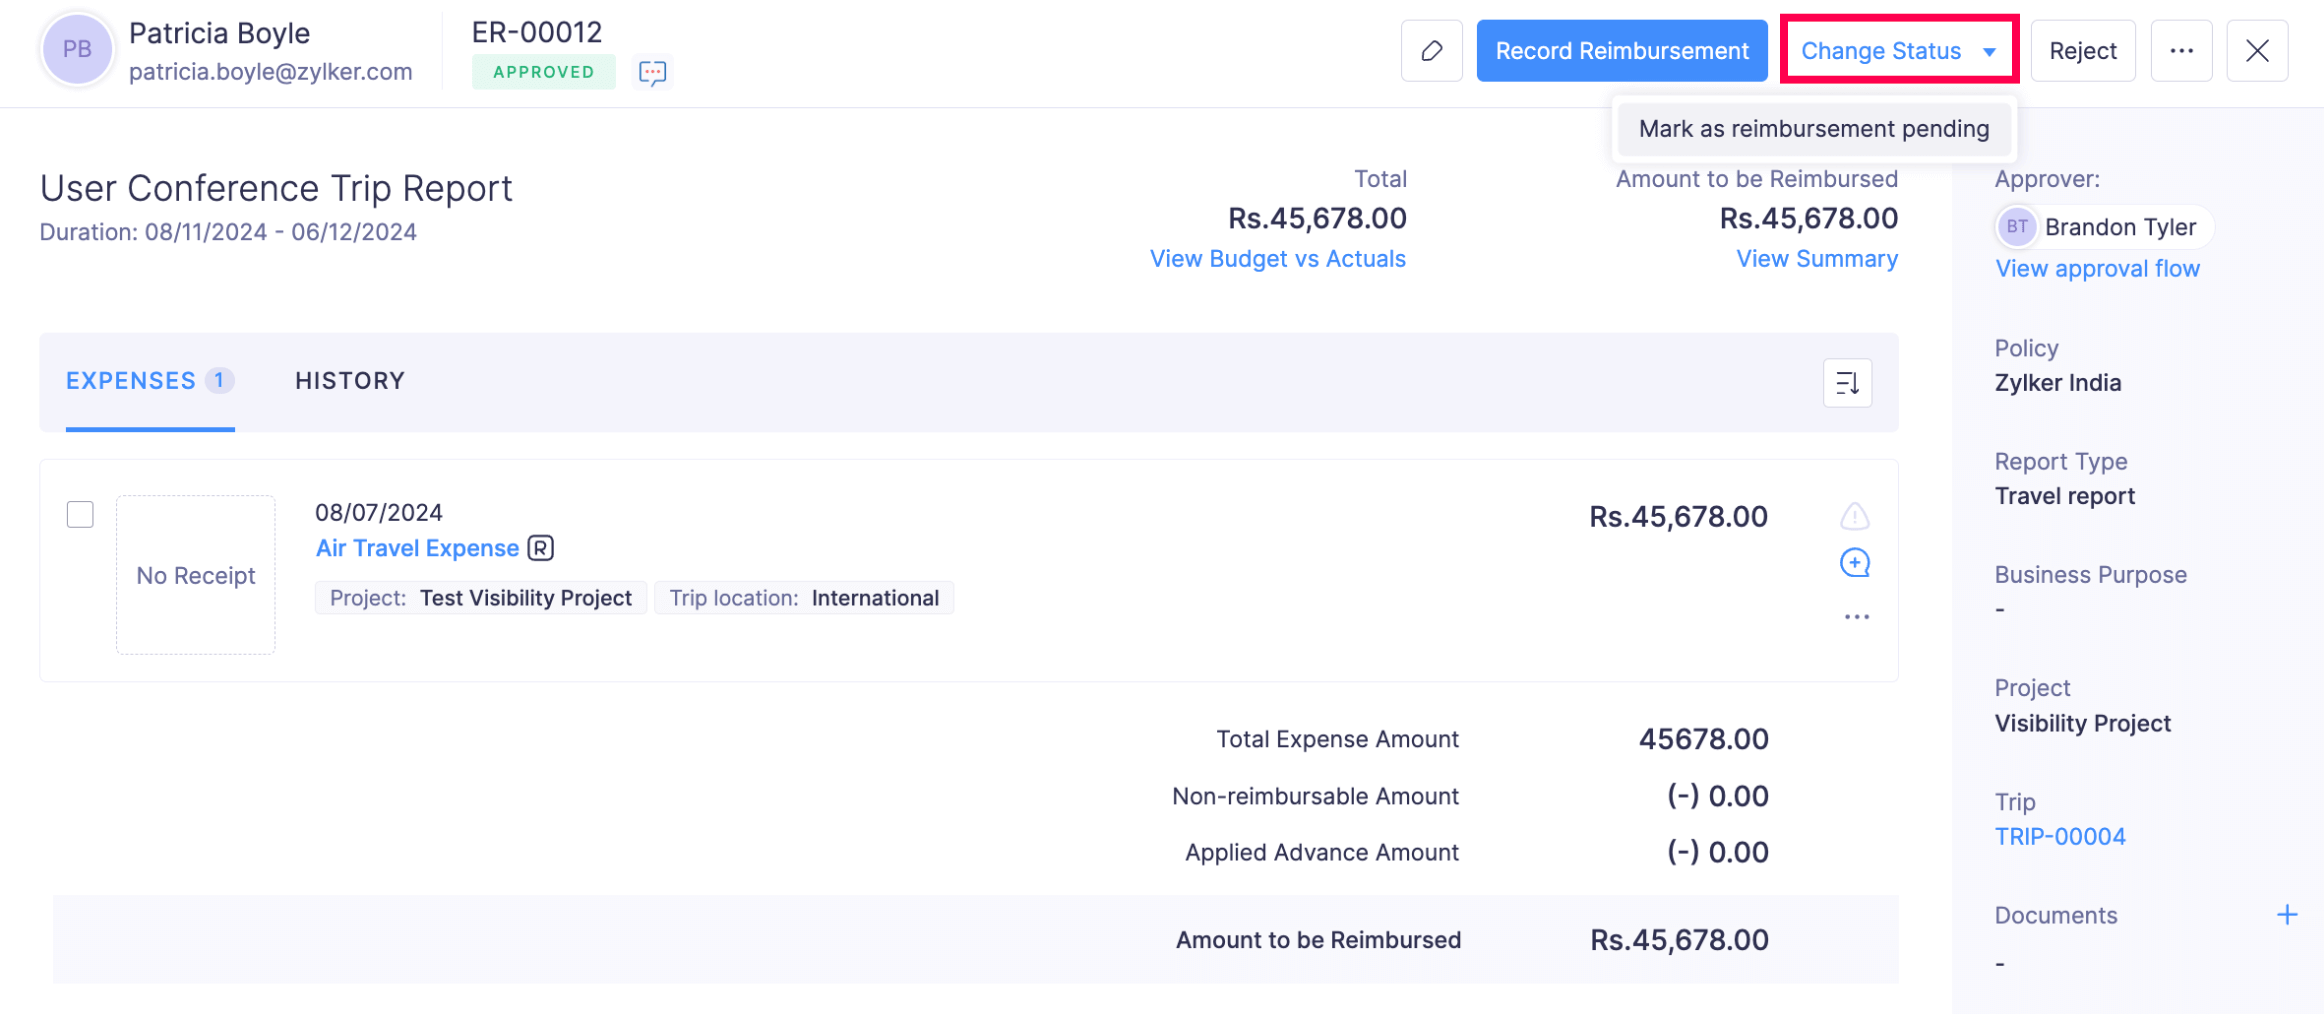Click the warning icon on Air Travel Expense
This screenshot has height=1014, width=2324.
[1854, 516]
